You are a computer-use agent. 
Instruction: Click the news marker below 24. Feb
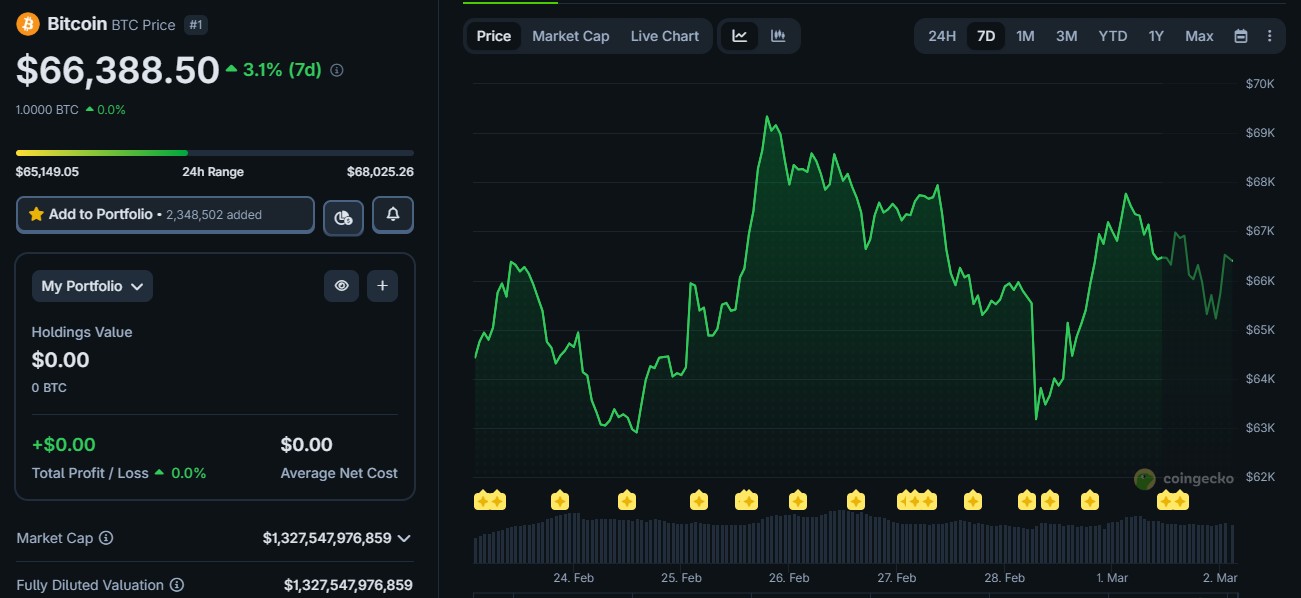pyautogui.click(x=560, y=500)
